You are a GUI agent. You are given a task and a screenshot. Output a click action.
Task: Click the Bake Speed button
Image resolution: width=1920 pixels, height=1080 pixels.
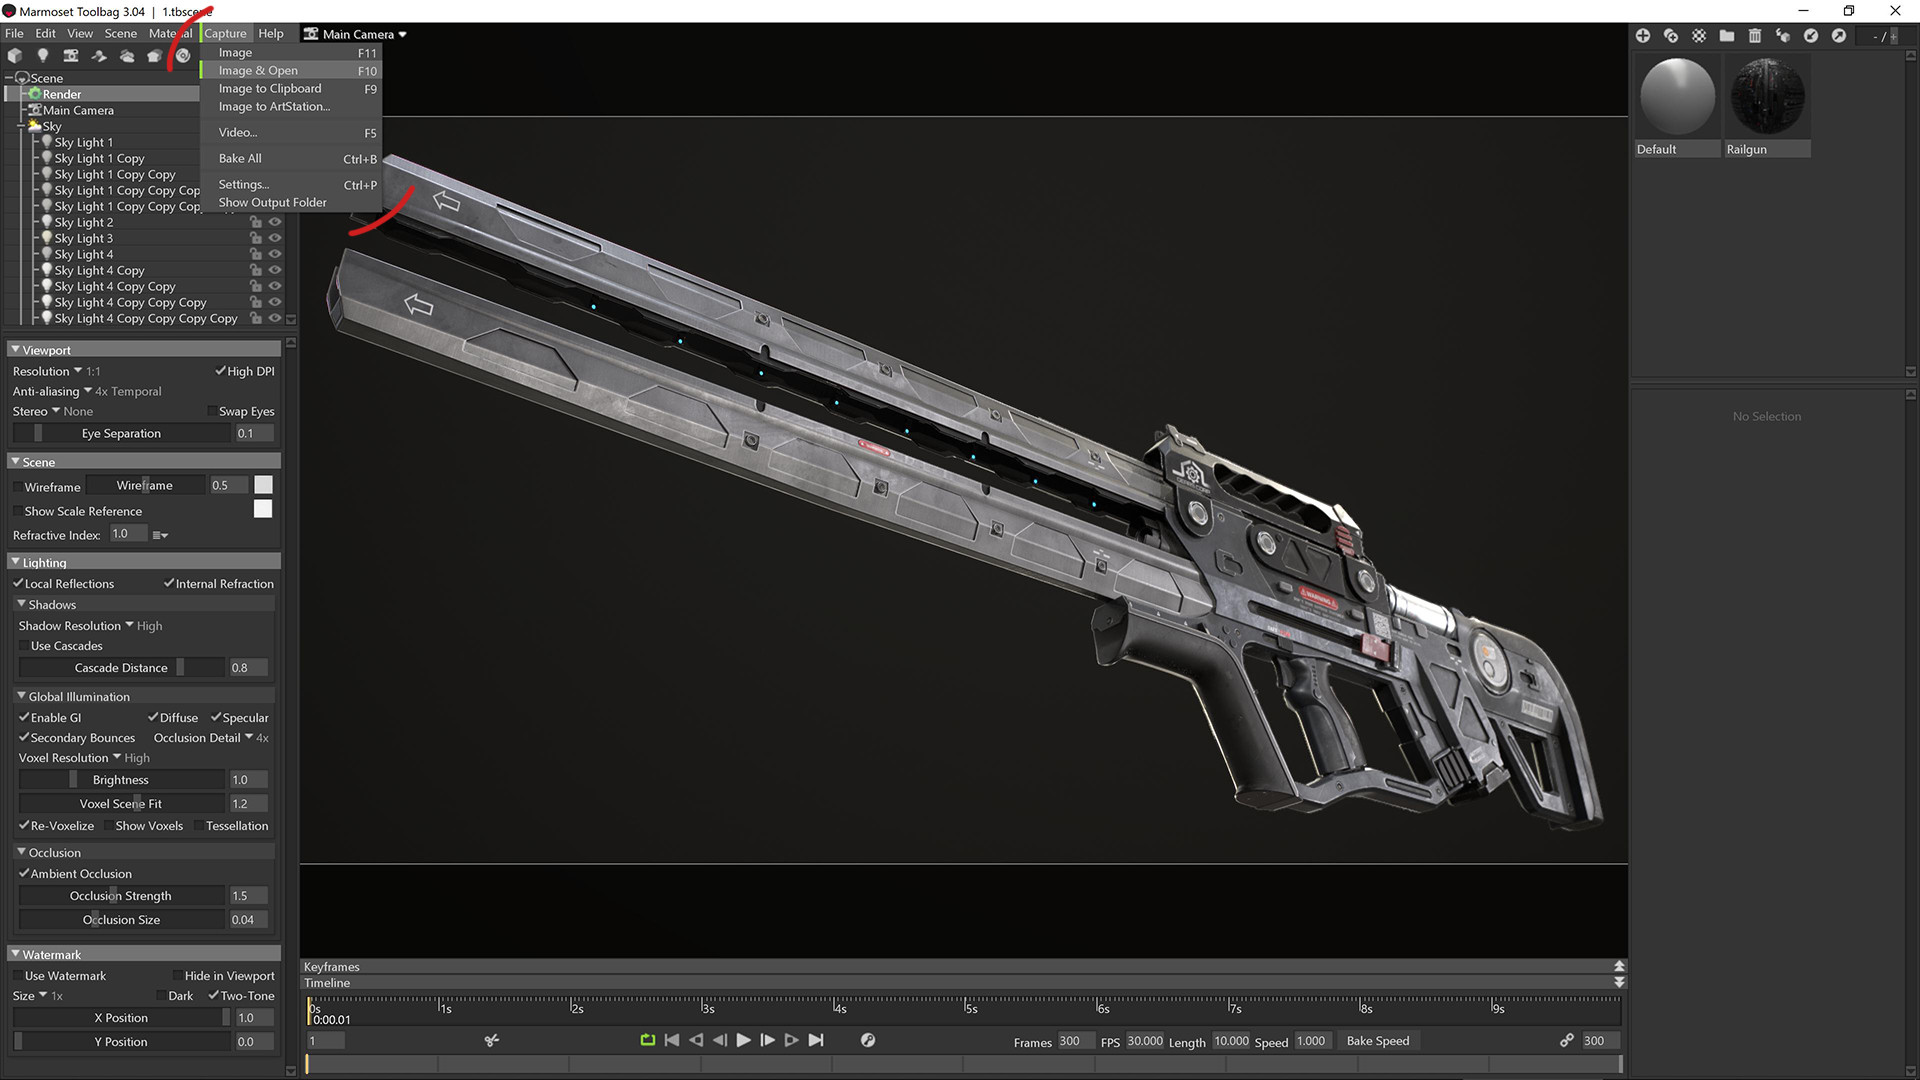(1377, 1041)
